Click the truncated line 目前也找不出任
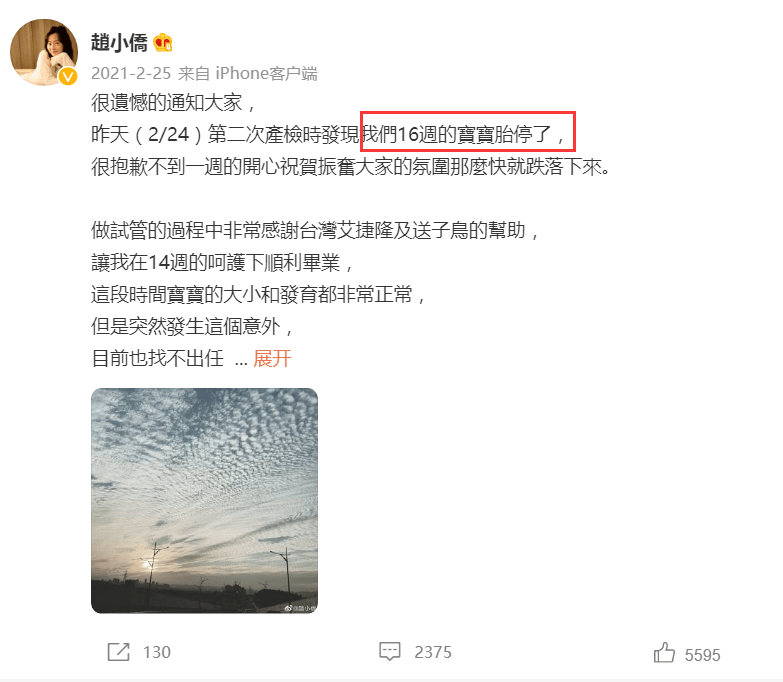The height and width of the screenshot is (682, 783). coord(157,358)
